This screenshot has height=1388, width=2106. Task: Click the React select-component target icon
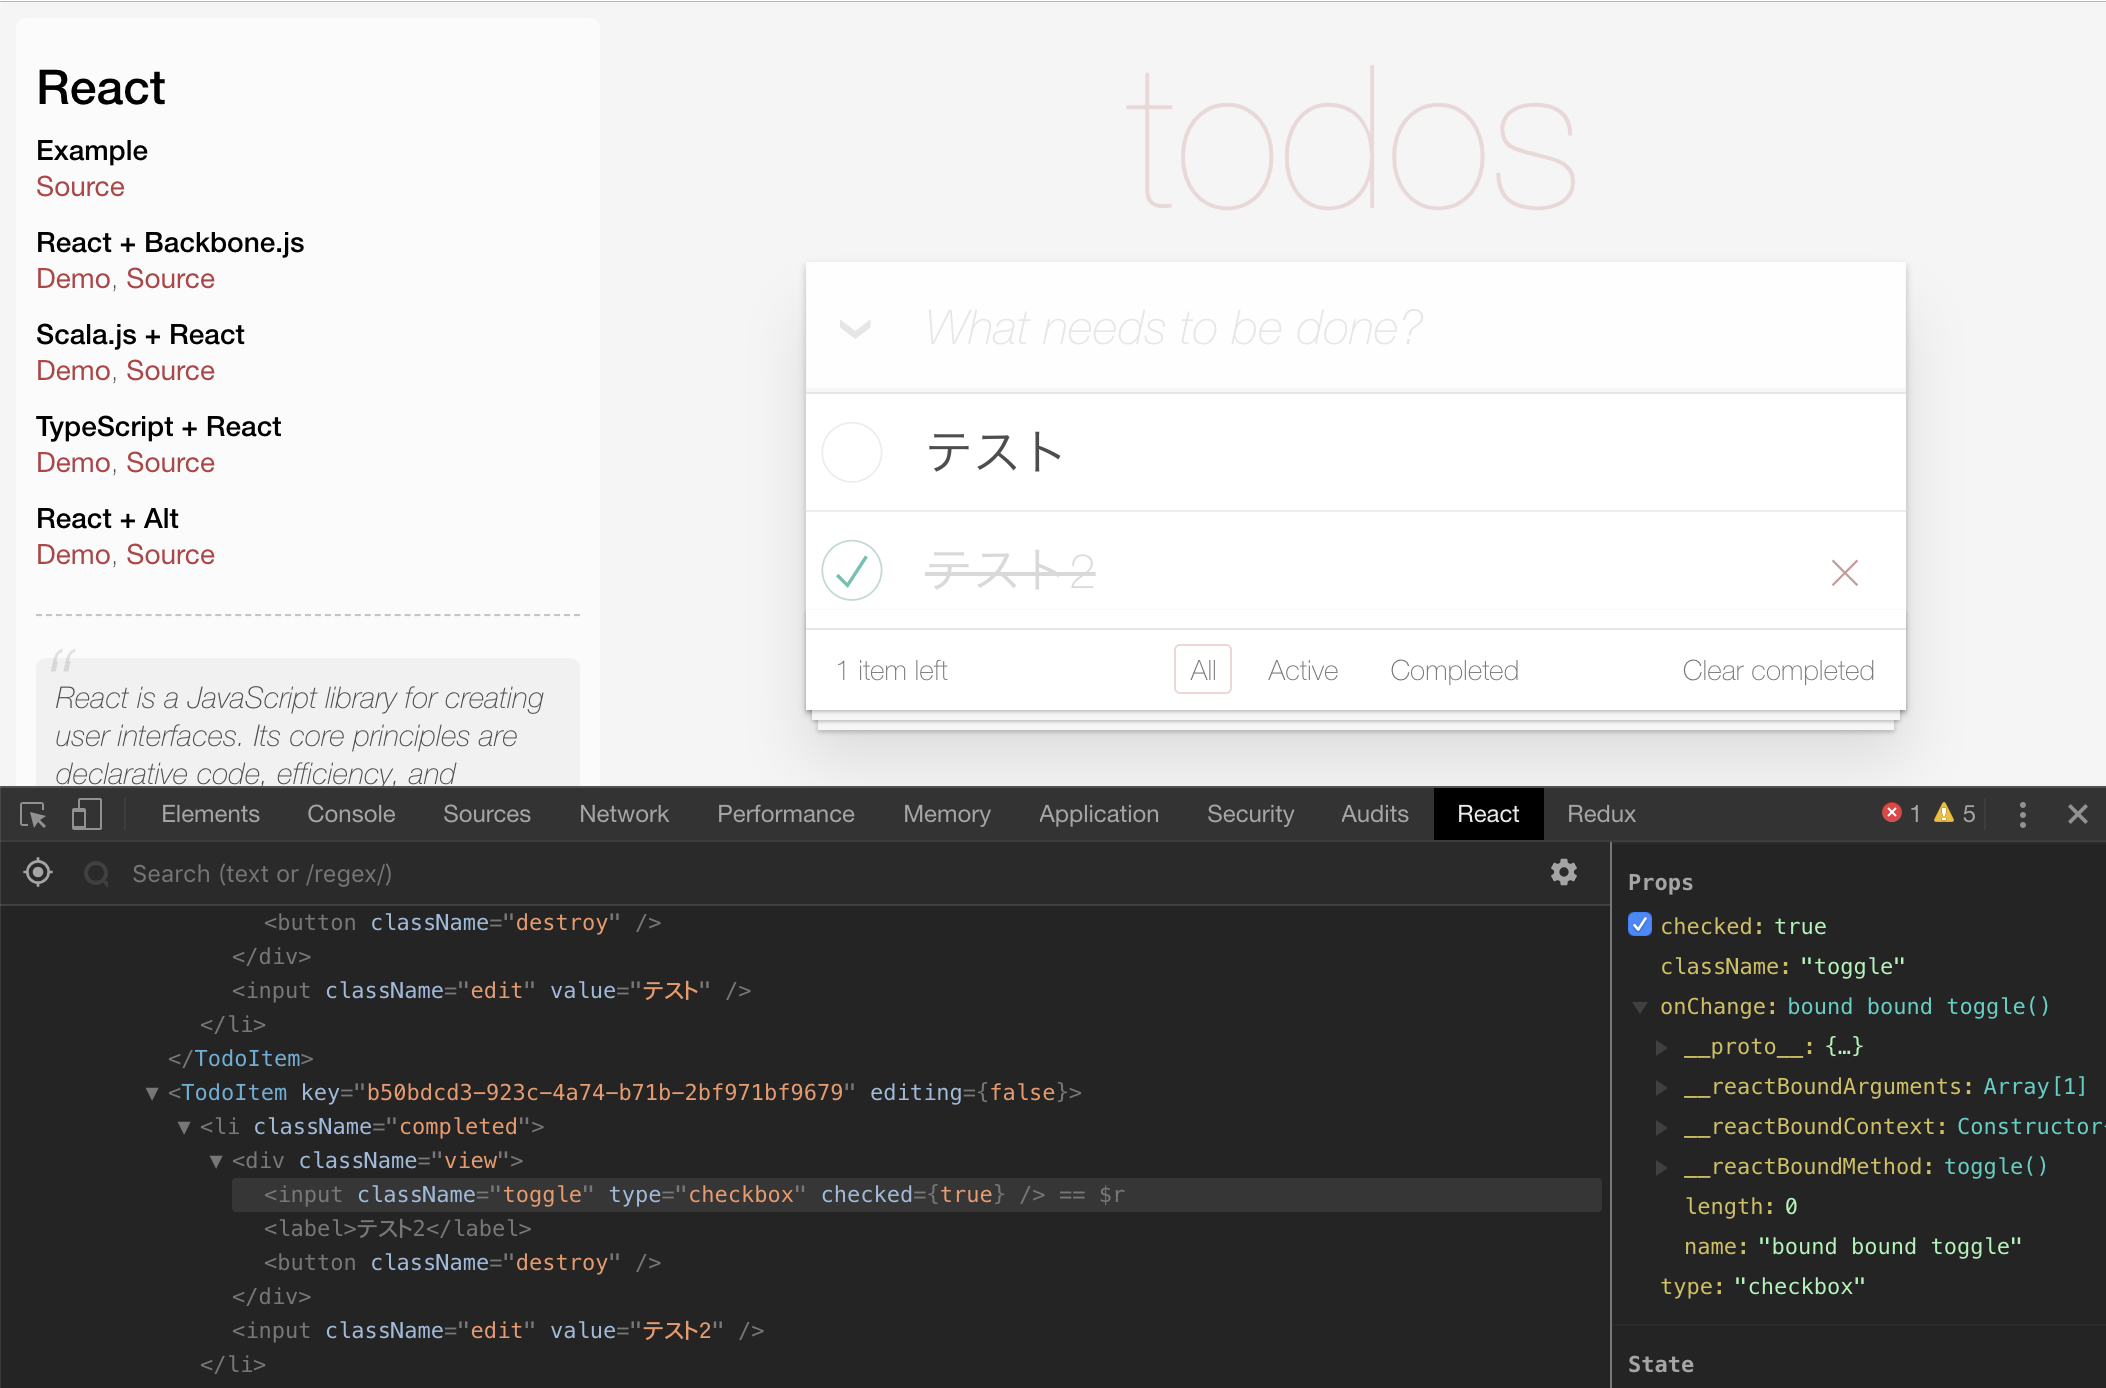[x=38, y=873]
